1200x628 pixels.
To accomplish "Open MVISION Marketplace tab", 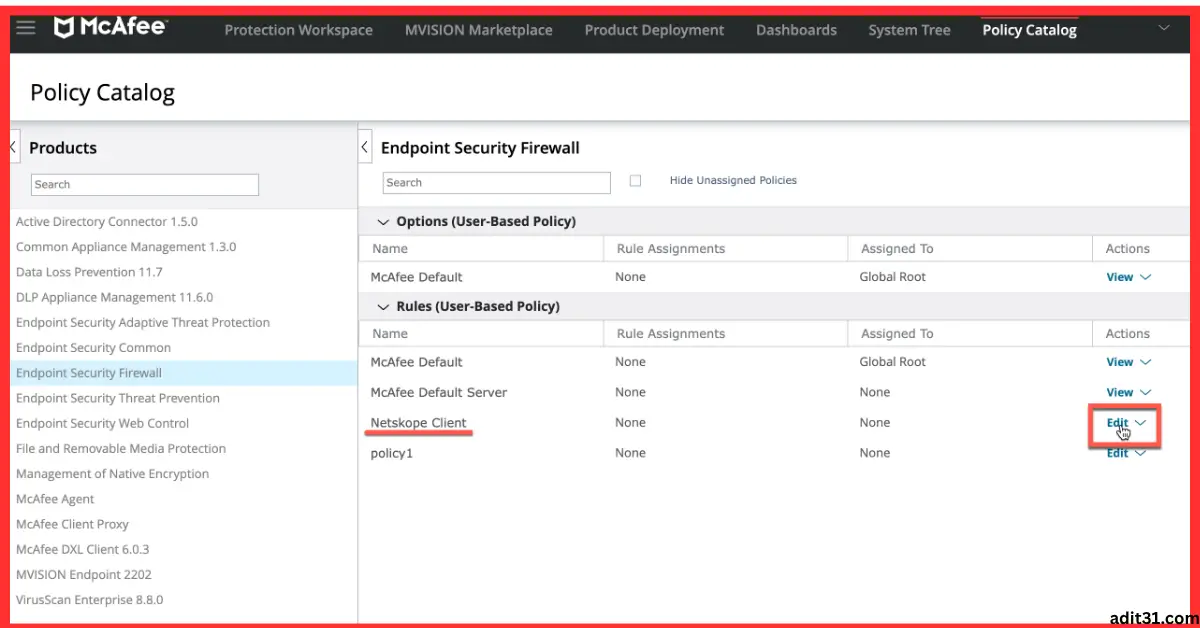I will pos(478,30).
